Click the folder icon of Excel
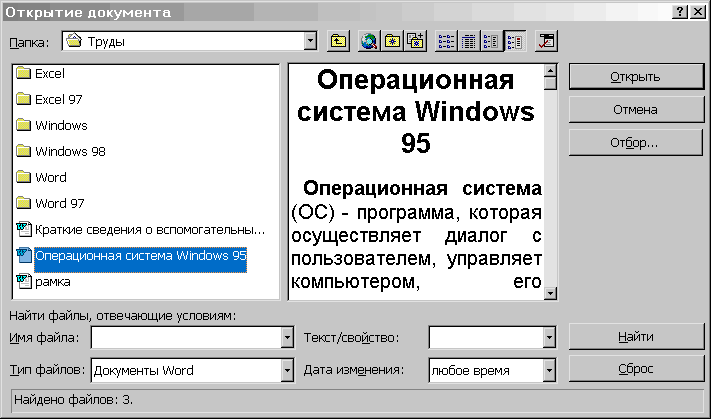 [x=23, y=73]
